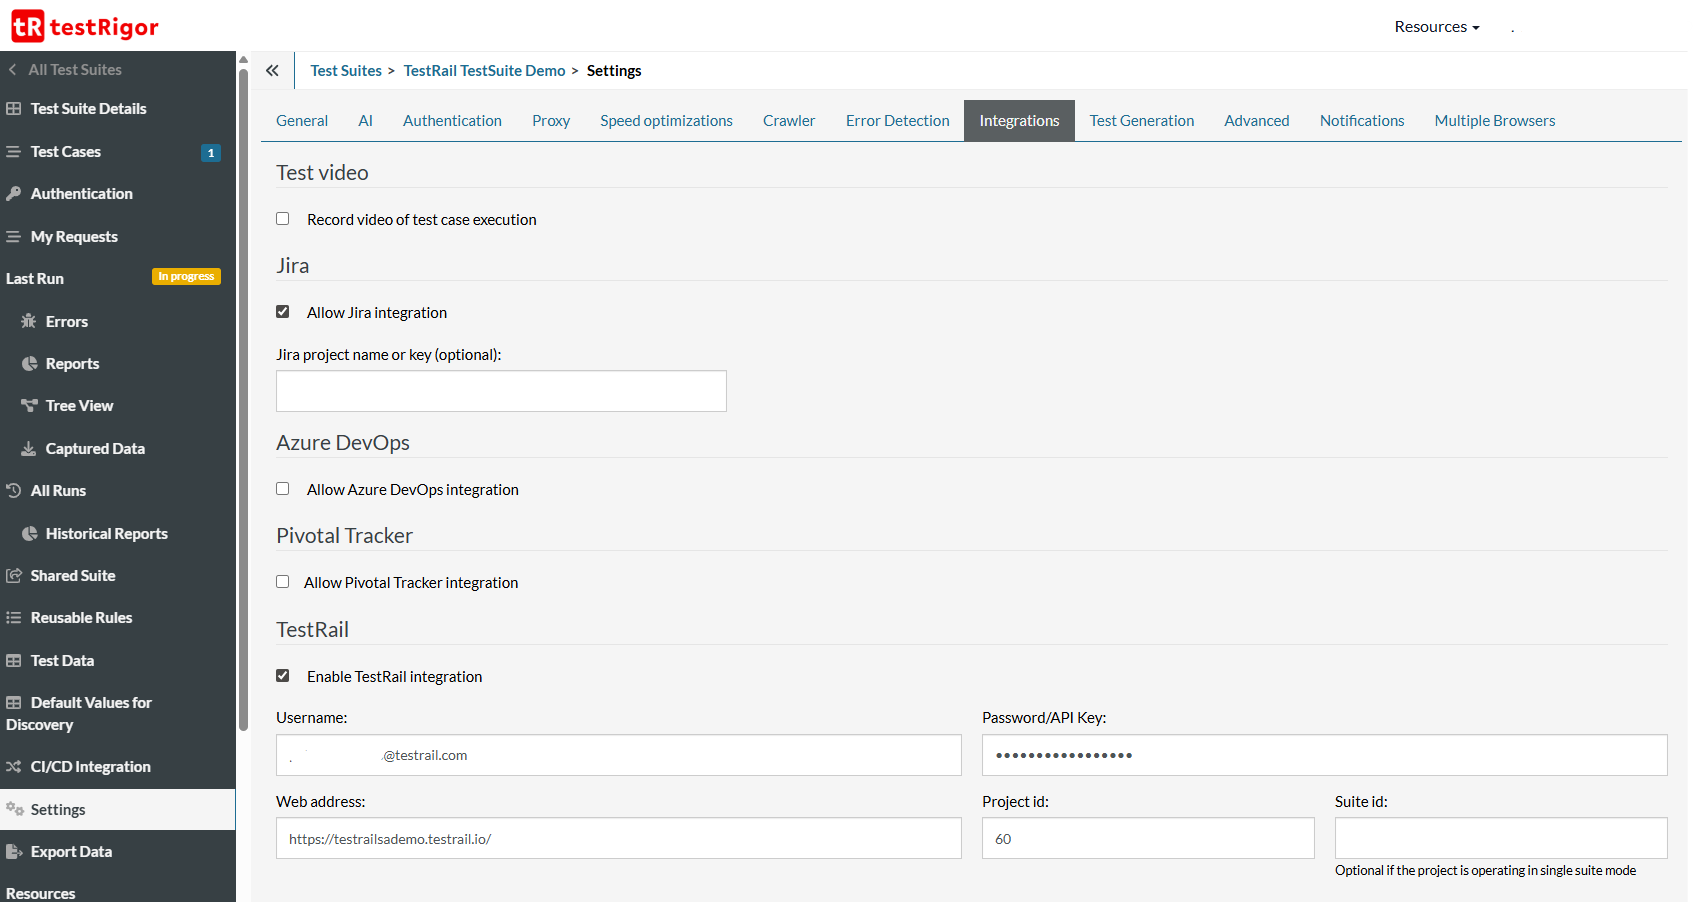
Task: Click the Errors bug icon
Action: point(29,321)
